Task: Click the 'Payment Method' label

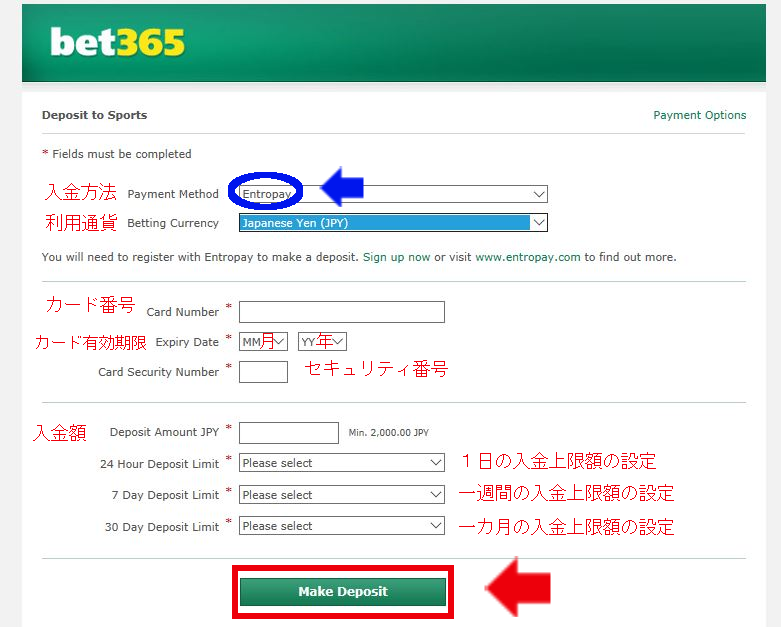Action: [173, 194]
